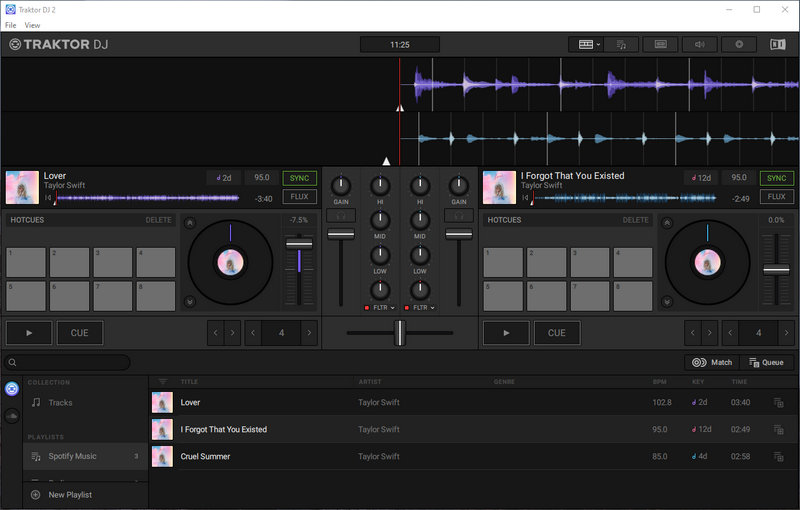Trigger hotcue pad 2 on right deck
Image resolution: width=800 pixels, height=510 pixels.
tap(546, 262)
